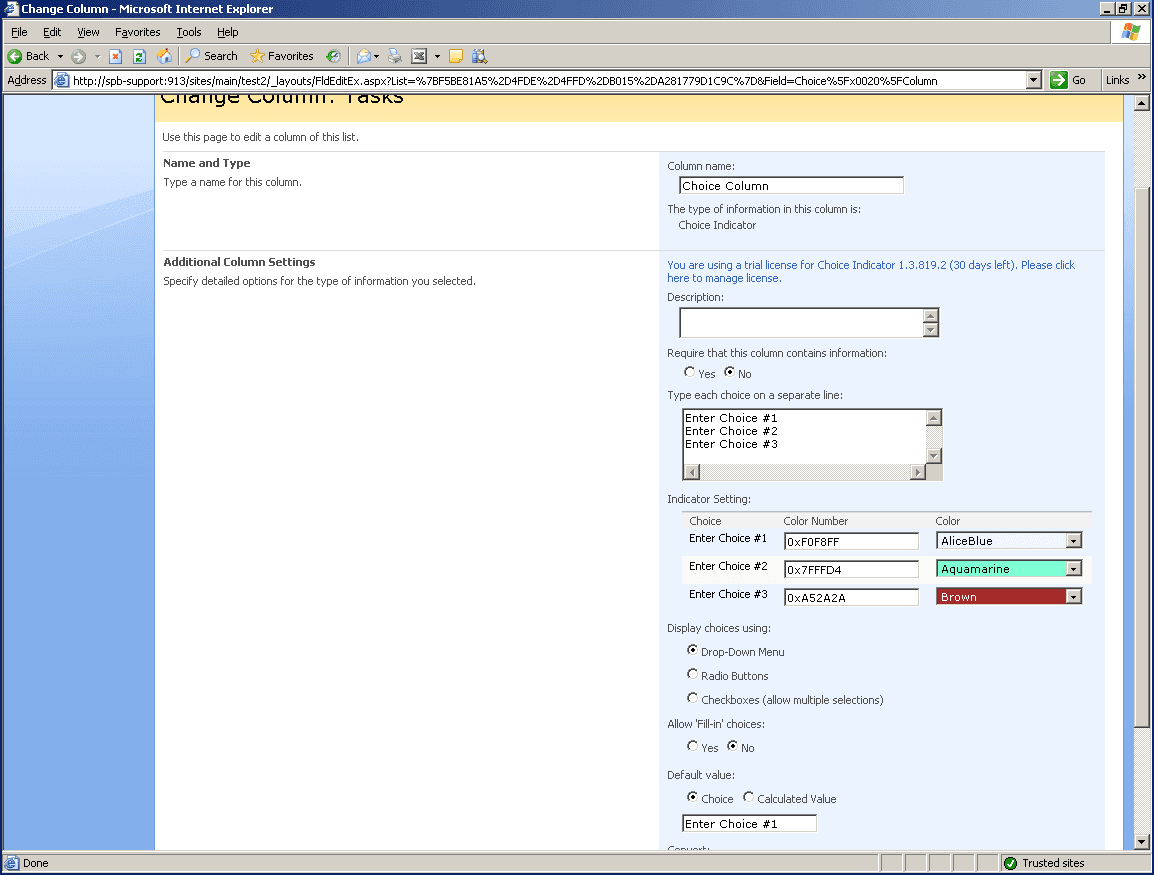Click the manage license link
Image resolution: width=1154 pixels, height=875 pixels.
point(871,272)
